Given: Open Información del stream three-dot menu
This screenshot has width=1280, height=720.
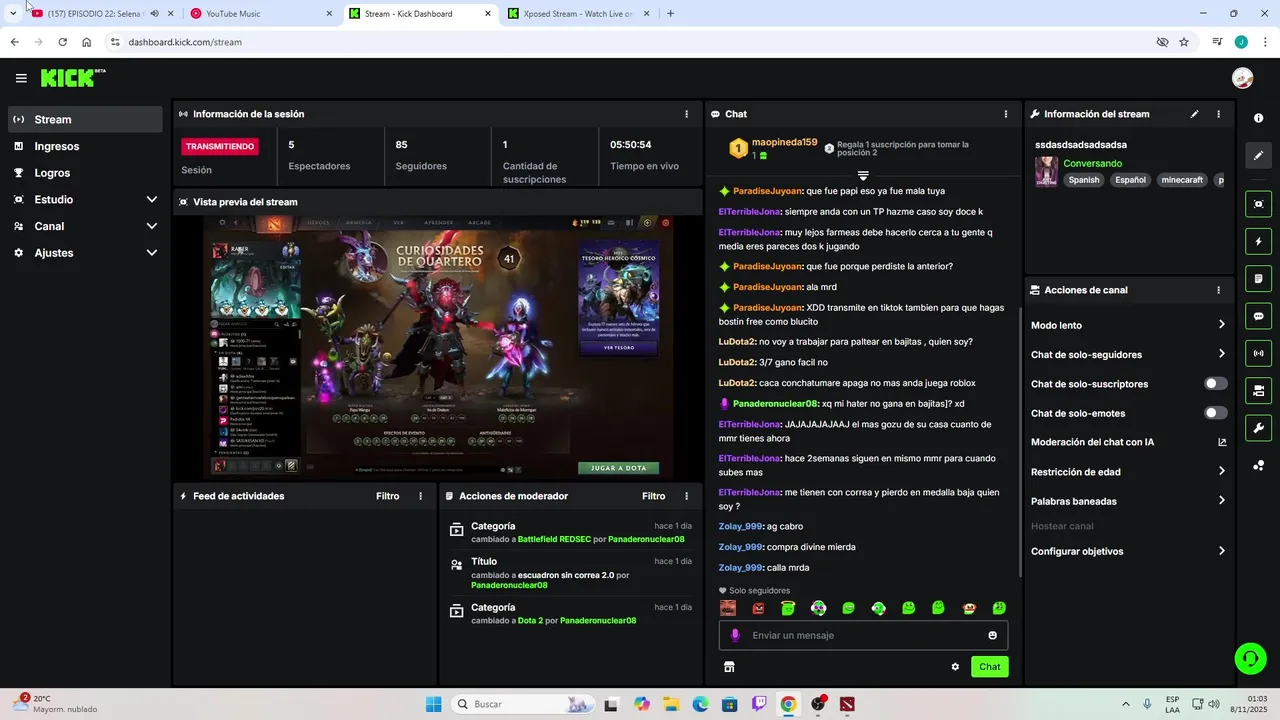Looking at the screenshot, I should point(1218,114).
